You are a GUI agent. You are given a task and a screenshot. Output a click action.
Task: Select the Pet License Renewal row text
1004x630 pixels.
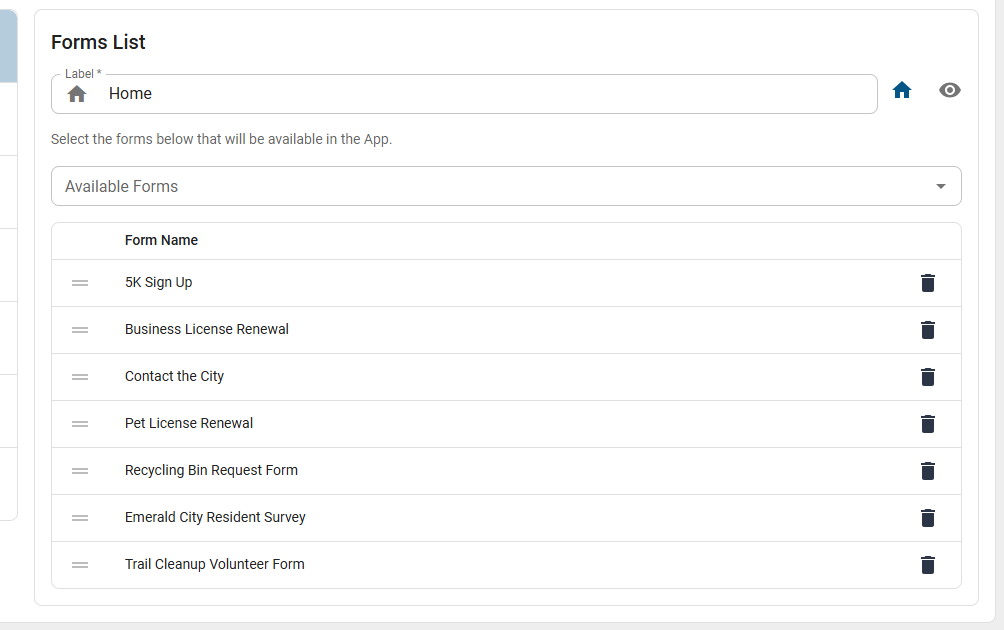pyautogui.click(x=189, y=423)
